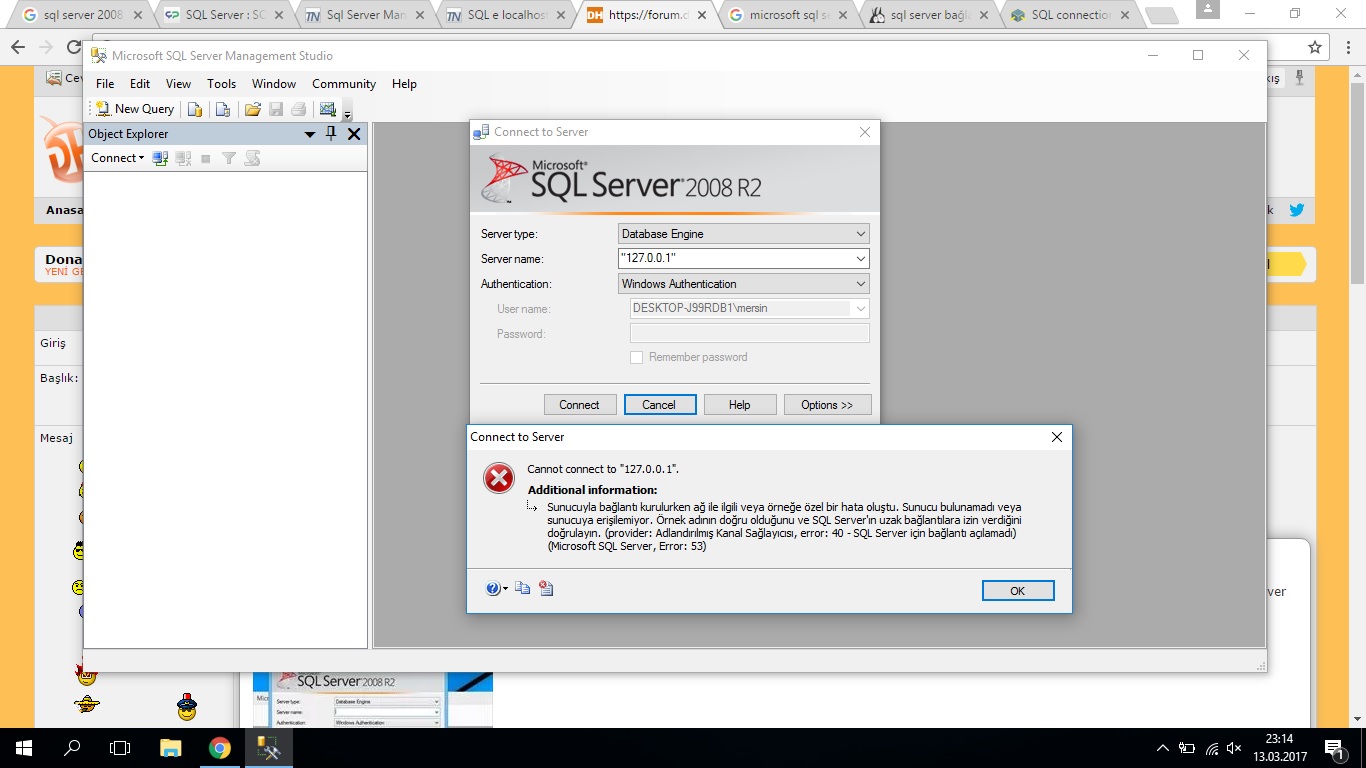
Task: Click the Additional information expand arrow
Action: tap(533, 507)
